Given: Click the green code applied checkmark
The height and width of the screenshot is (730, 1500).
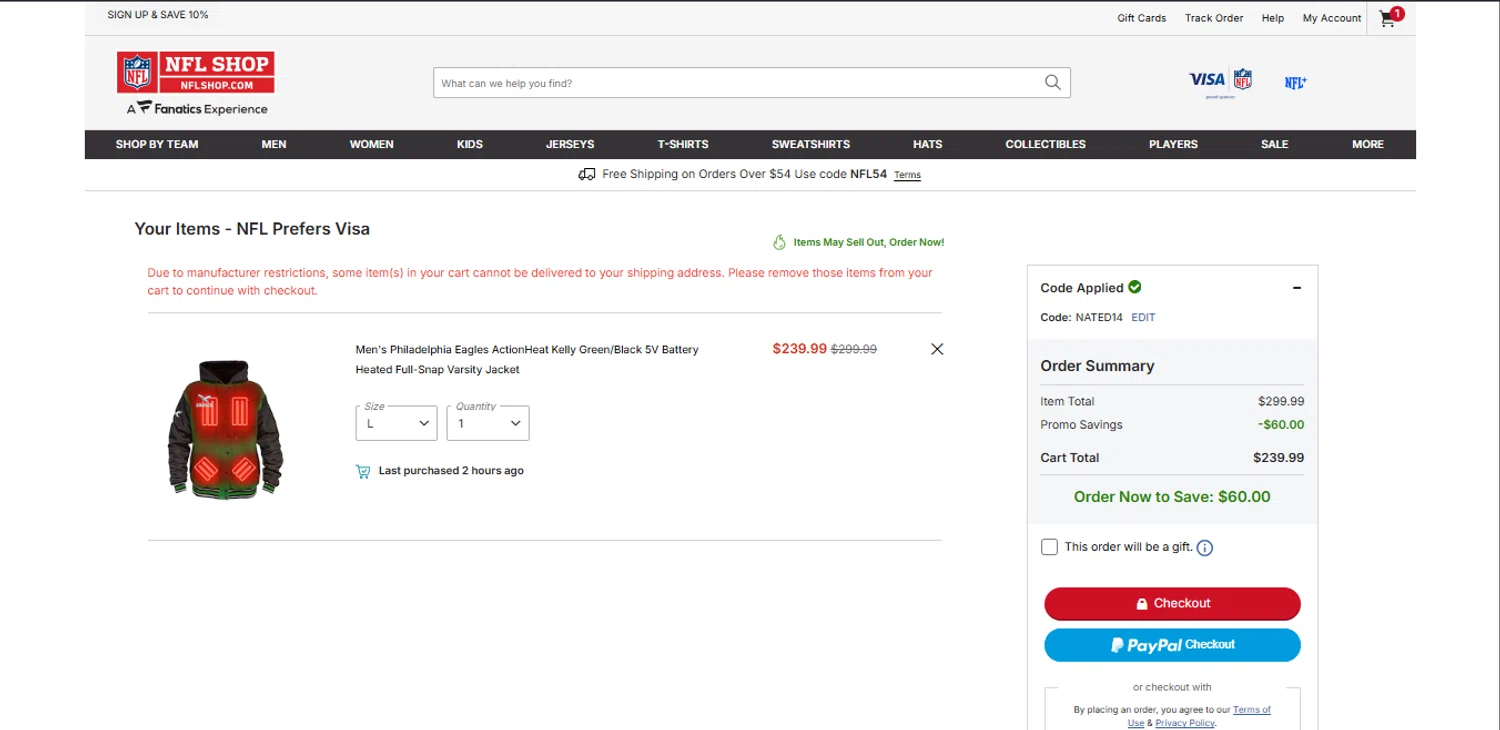Looking at the screenshot, I should pyautogui.click(x=1135, y=287).
